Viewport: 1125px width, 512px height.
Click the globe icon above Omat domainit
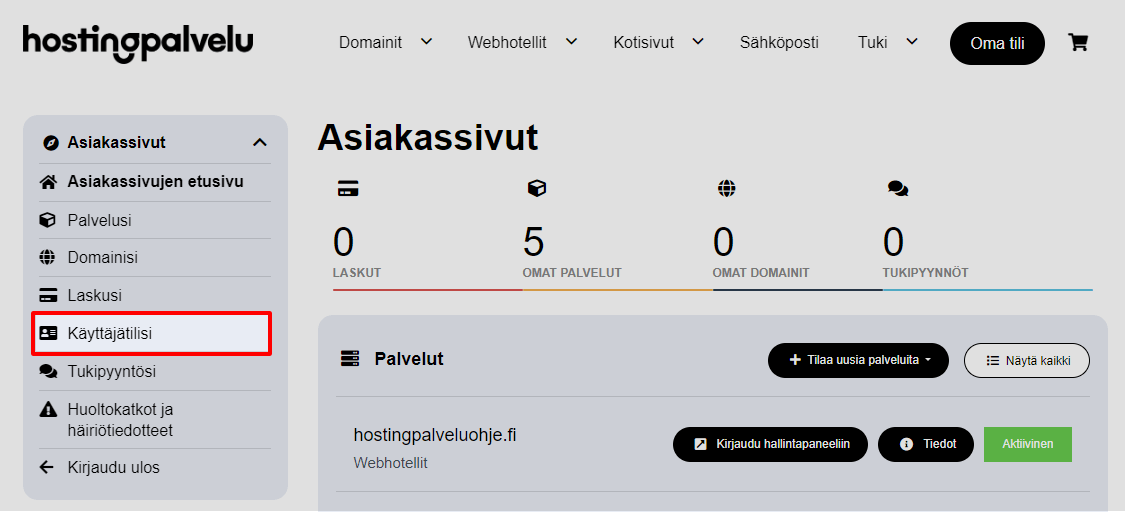726,188
